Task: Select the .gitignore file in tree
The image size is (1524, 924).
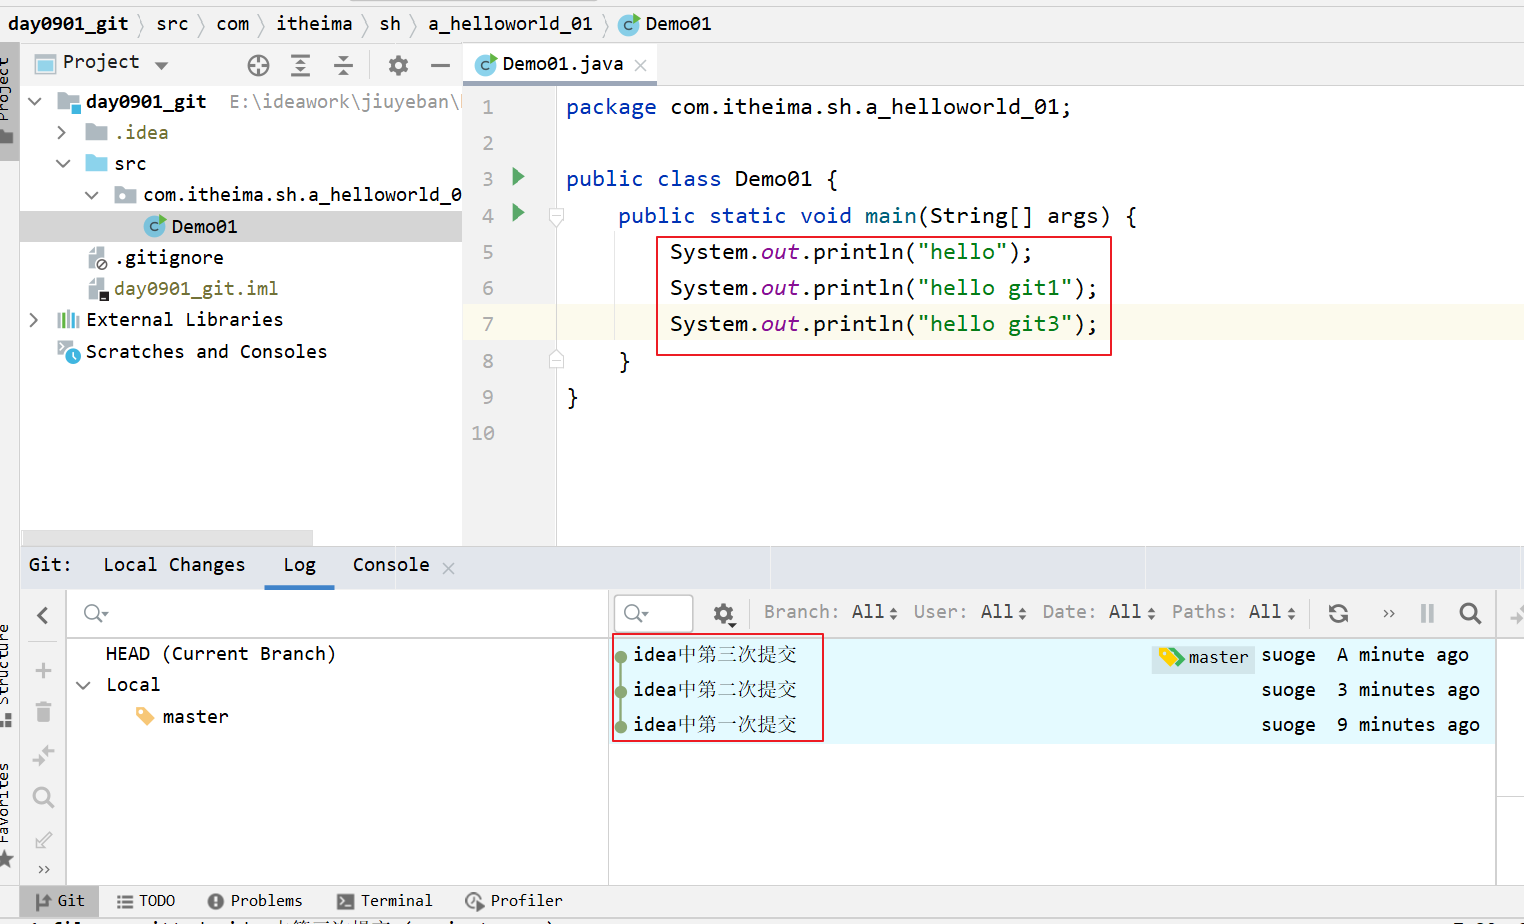Action: coord(168,258)
